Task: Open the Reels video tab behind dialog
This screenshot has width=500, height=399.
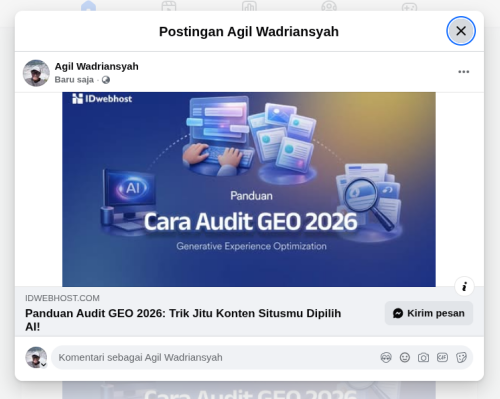Action: click(169, 6)
